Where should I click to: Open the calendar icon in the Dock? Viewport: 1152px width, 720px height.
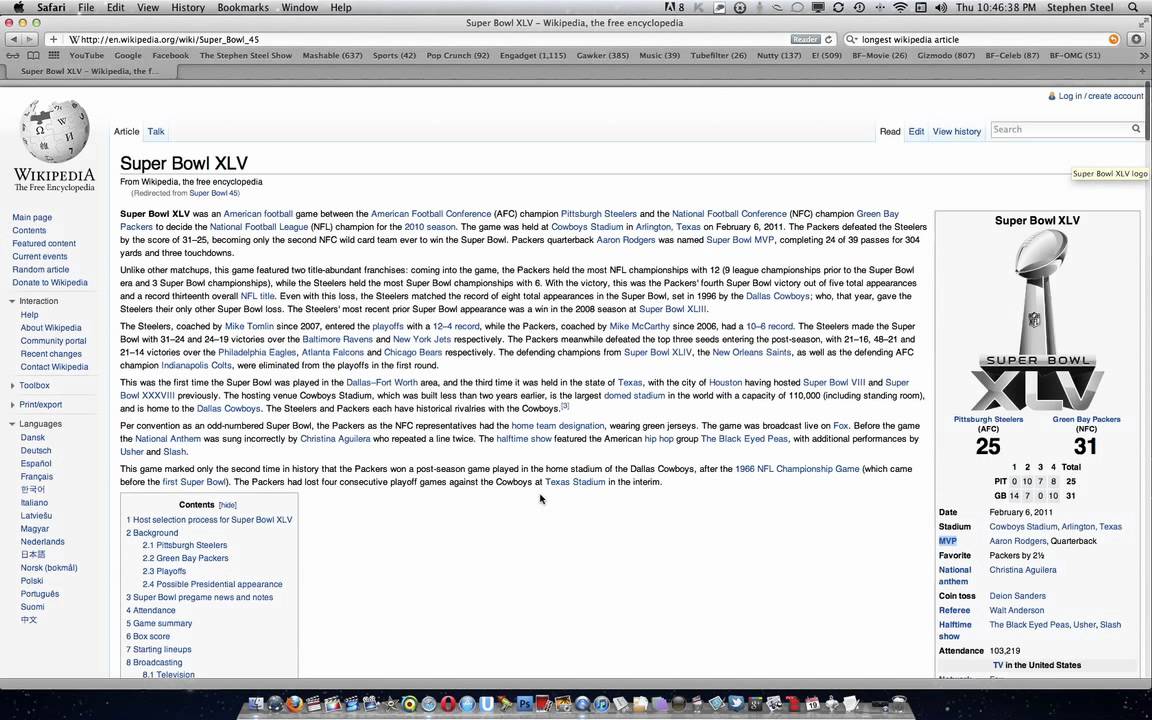[x=813, y=704]
